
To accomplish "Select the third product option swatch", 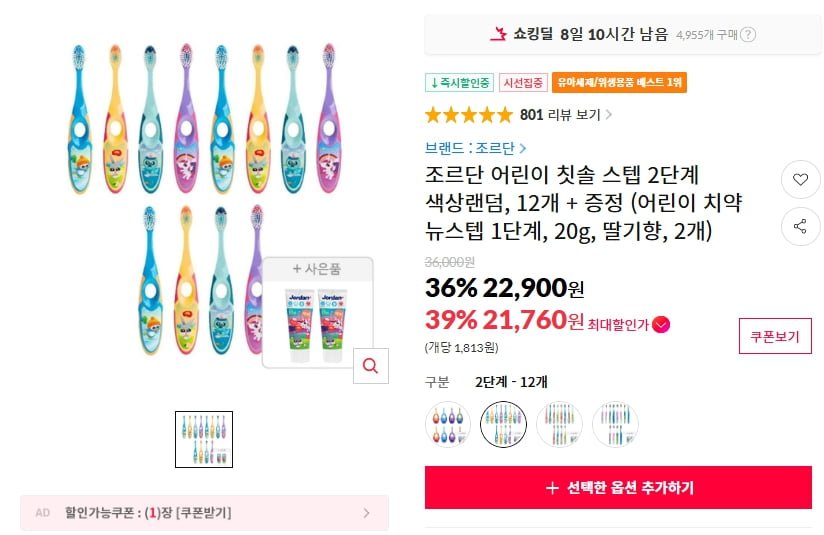I will [559, 423].
